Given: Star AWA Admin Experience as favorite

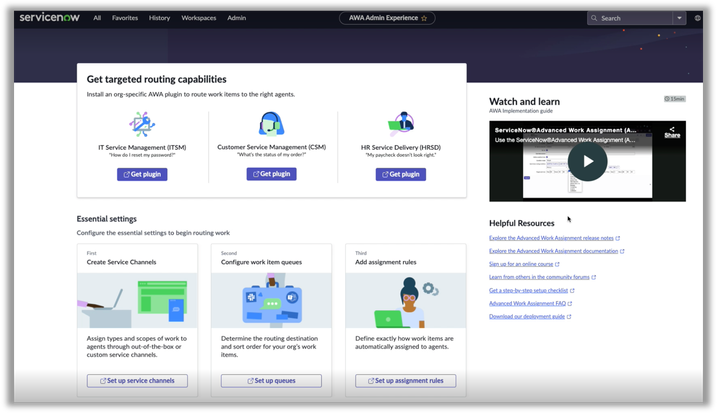Looking at the screenshot, I should point(424,18).
